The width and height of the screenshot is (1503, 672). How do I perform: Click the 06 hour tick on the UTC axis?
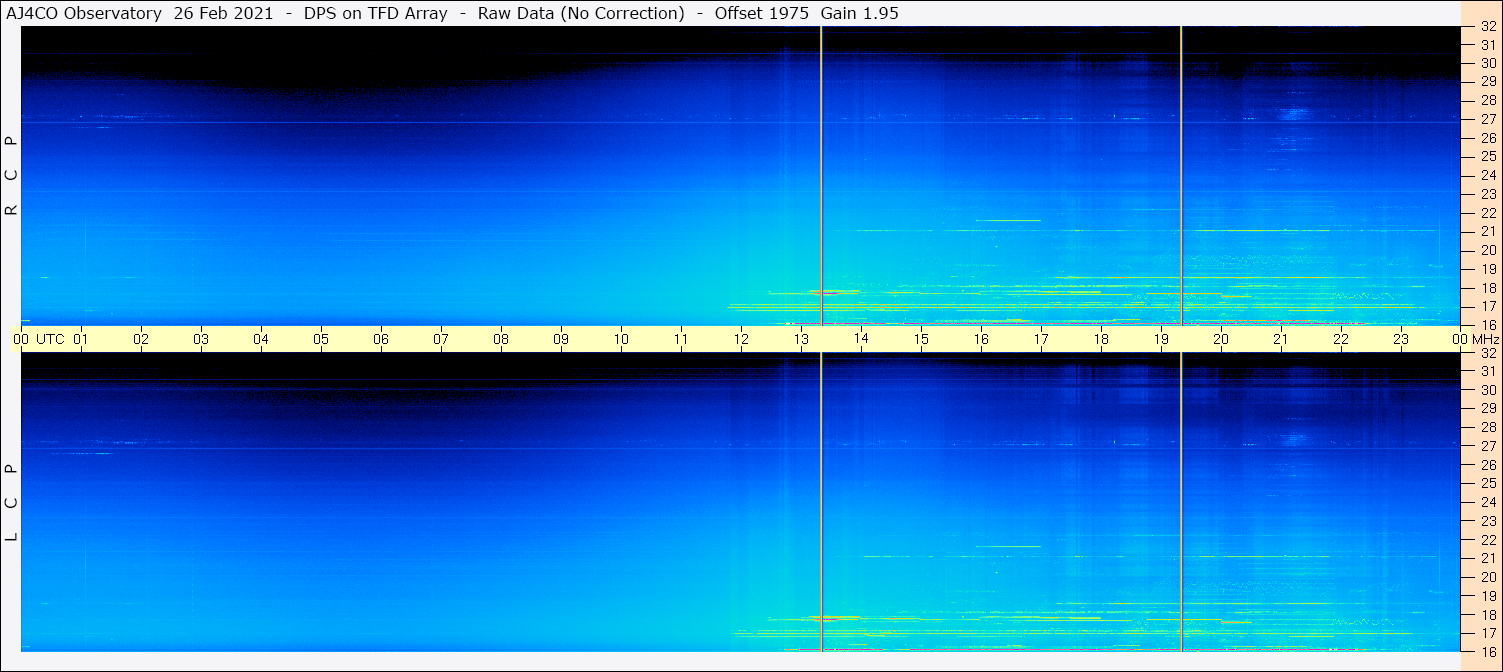click(381, 339)
